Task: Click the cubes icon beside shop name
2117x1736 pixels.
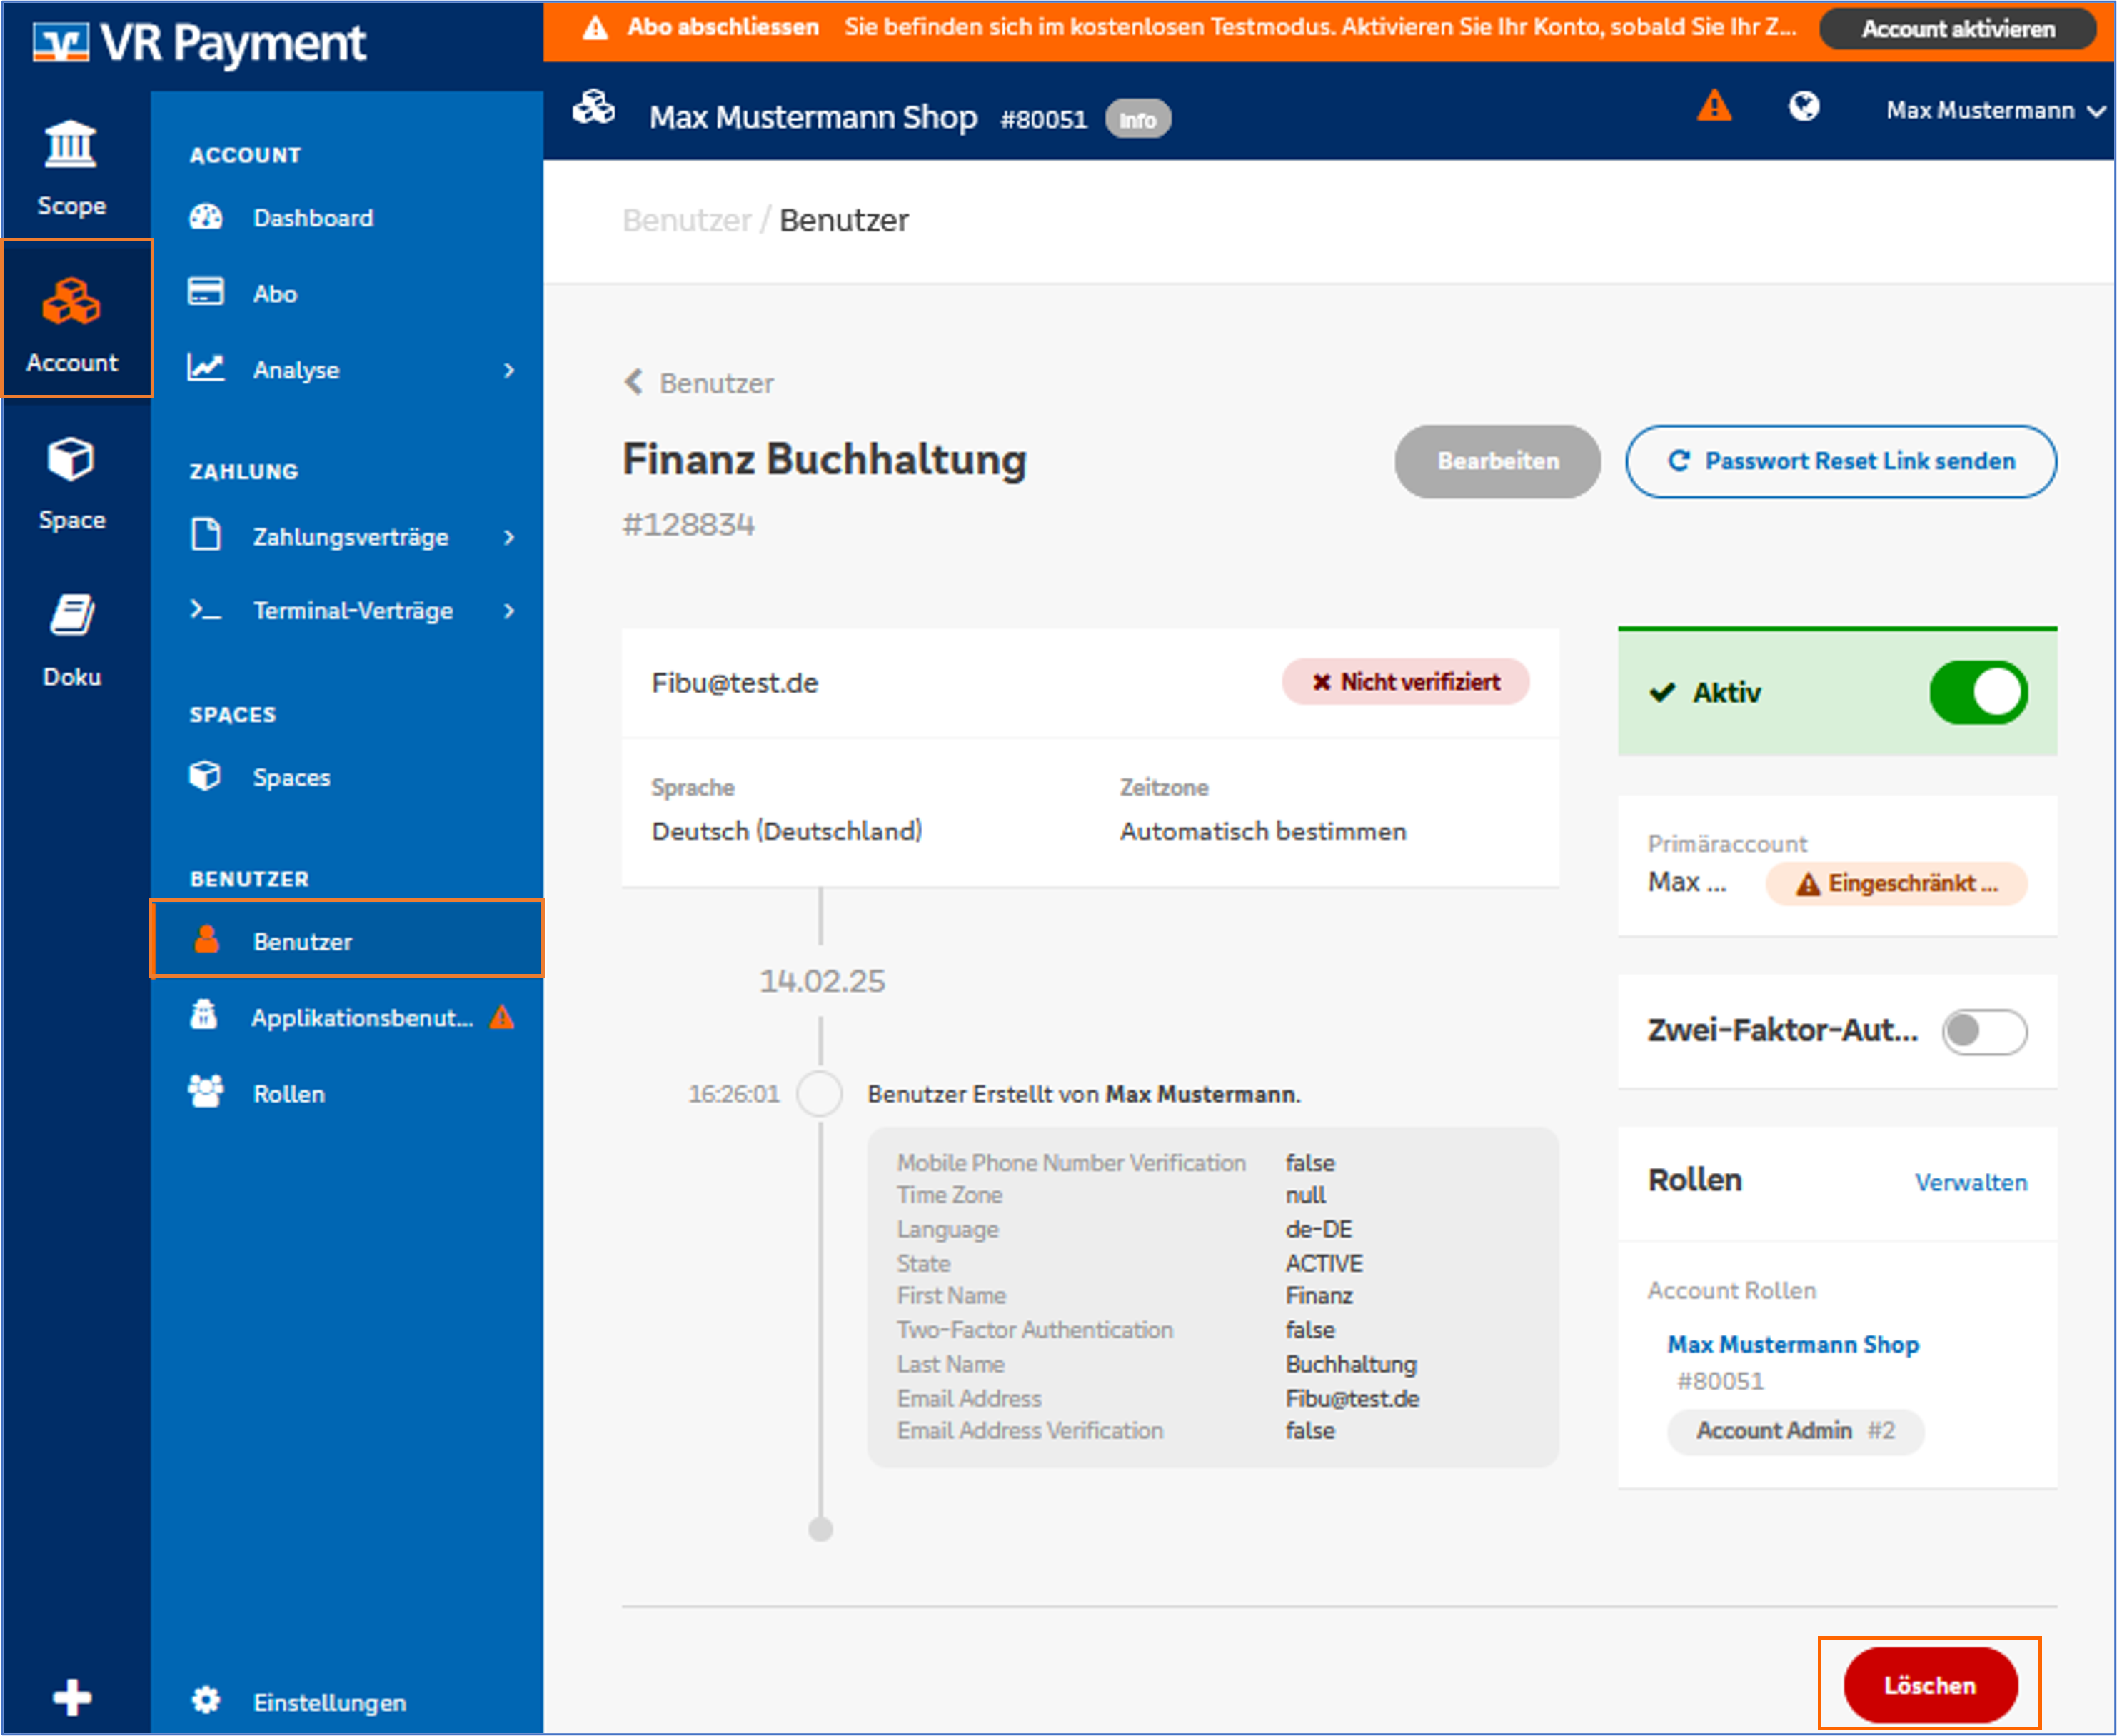Action: 594,107
